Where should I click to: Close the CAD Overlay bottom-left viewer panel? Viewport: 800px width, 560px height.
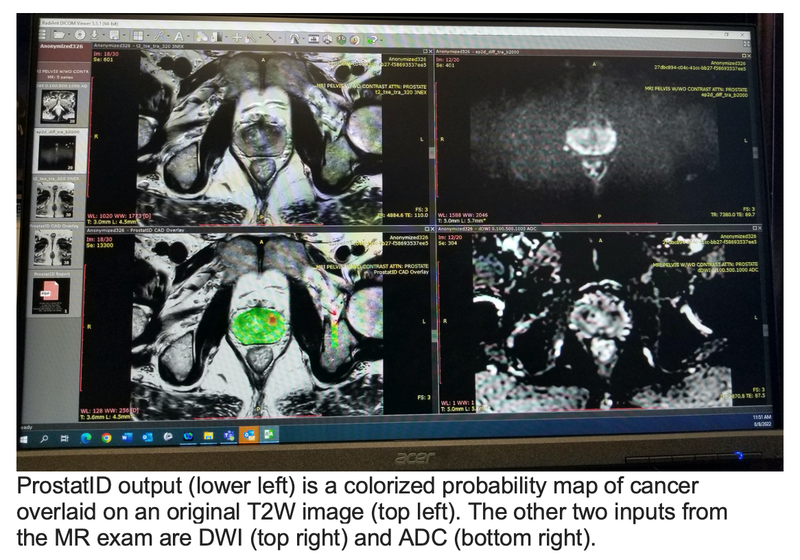[434, 230]
